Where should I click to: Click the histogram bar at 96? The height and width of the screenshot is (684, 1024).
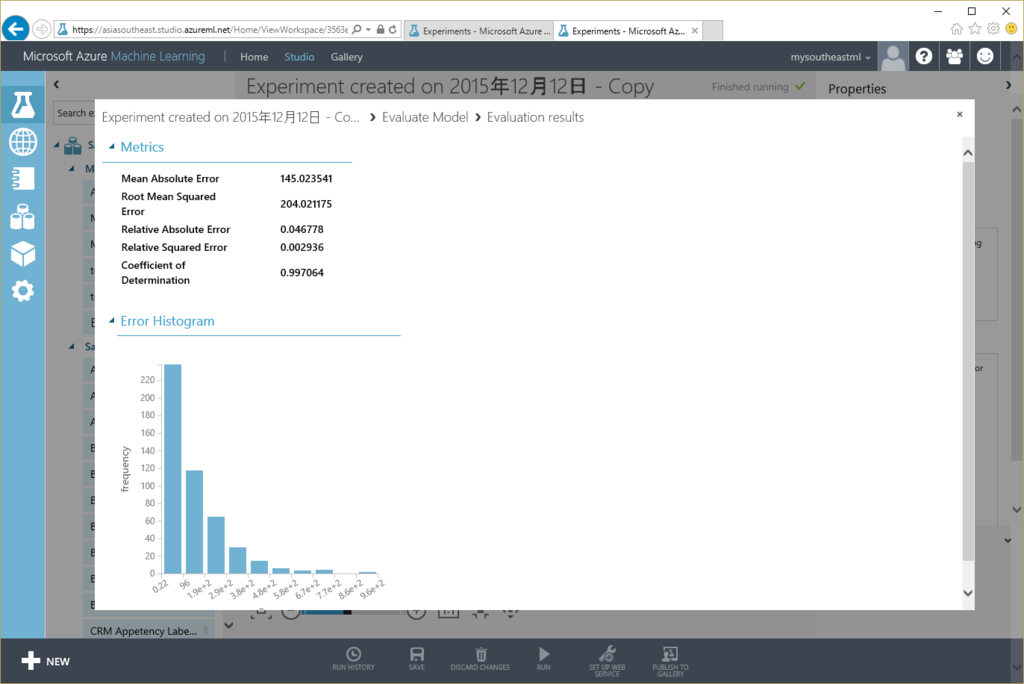194,522
